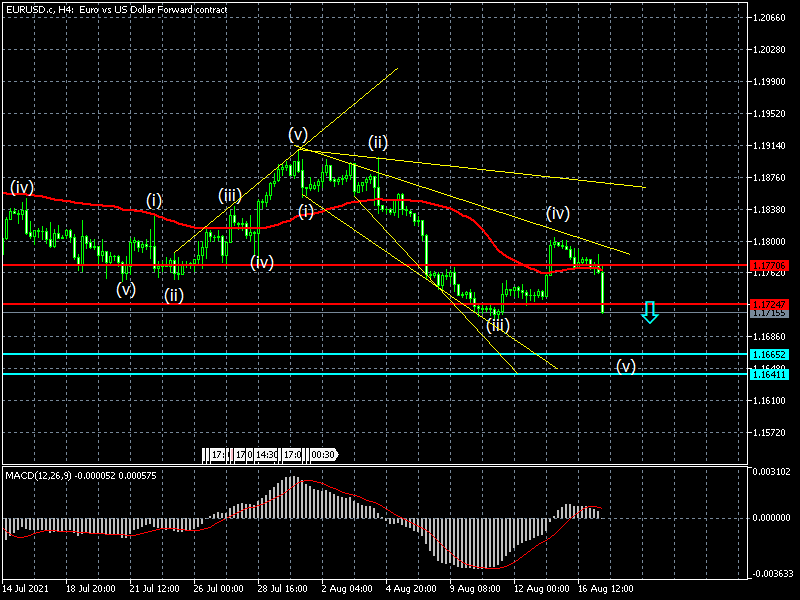
Task: Click the blue down arrow marker
Action: 650,312
